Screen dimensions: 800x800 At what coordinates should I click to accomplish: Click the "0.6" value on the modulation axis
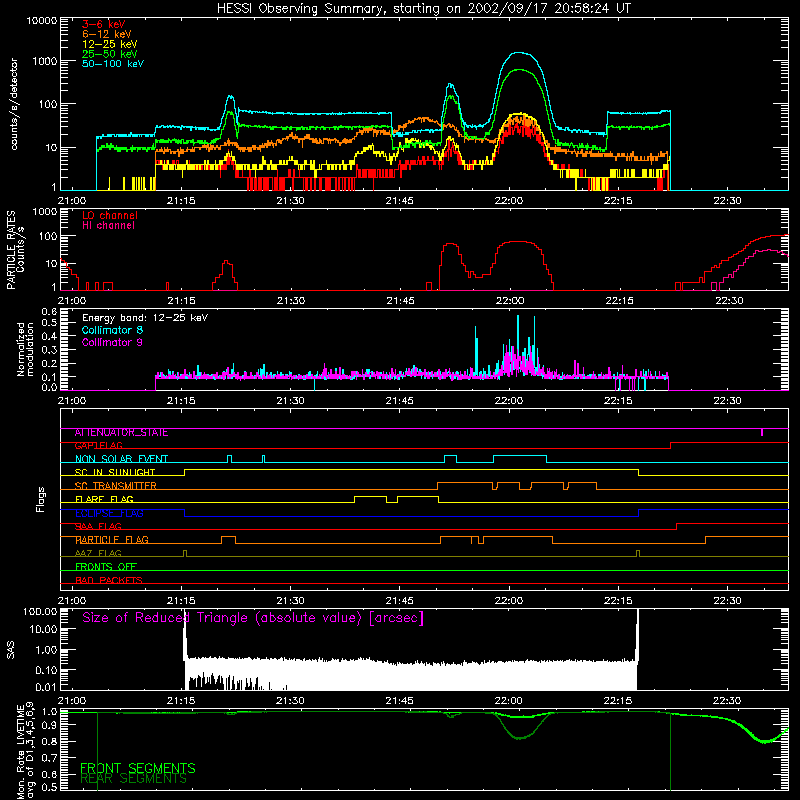click(x=49, y=312)
